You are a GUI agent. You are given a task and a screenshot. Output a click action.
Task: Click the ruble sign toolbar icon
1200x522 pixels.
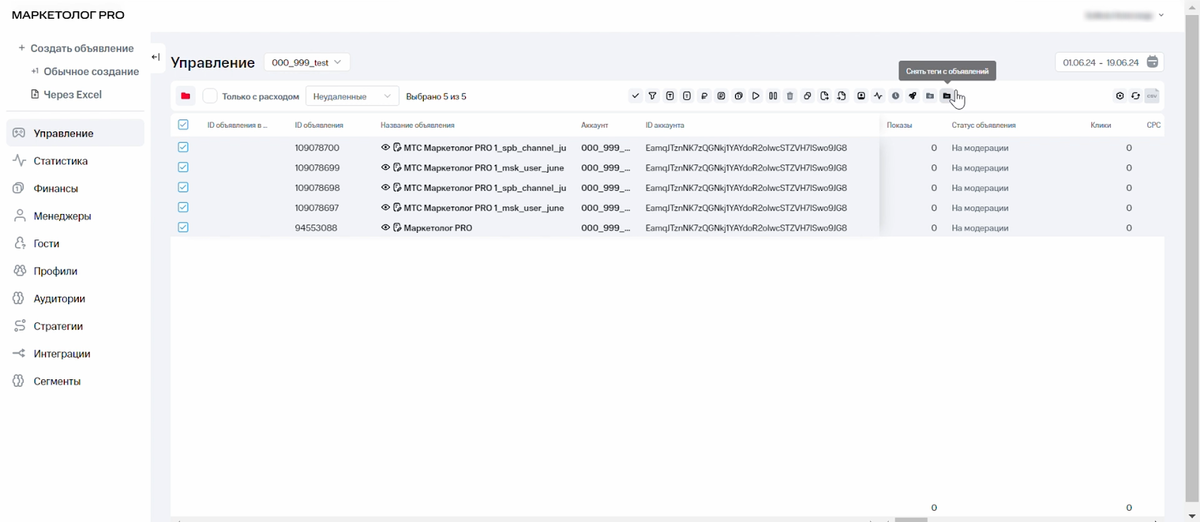click(704, 96)
